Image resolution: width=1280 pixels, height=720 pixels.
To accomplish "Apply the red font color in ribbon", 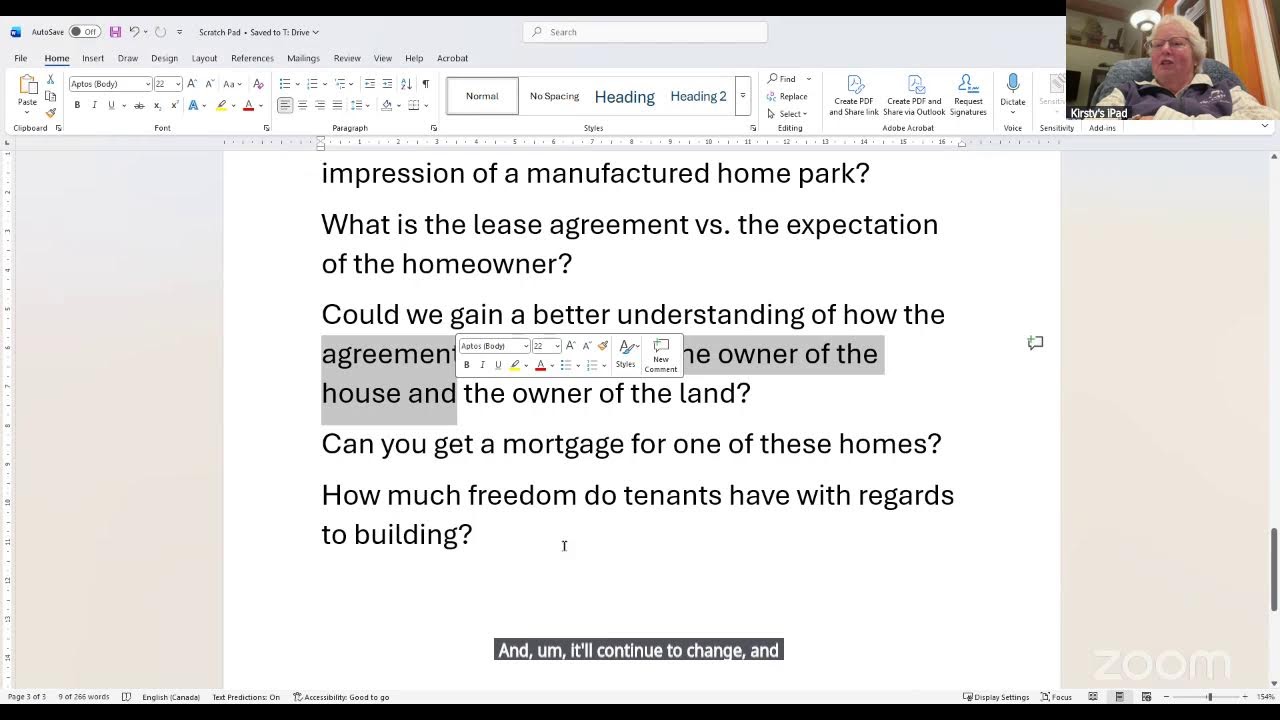I will (x=248, y=105).
